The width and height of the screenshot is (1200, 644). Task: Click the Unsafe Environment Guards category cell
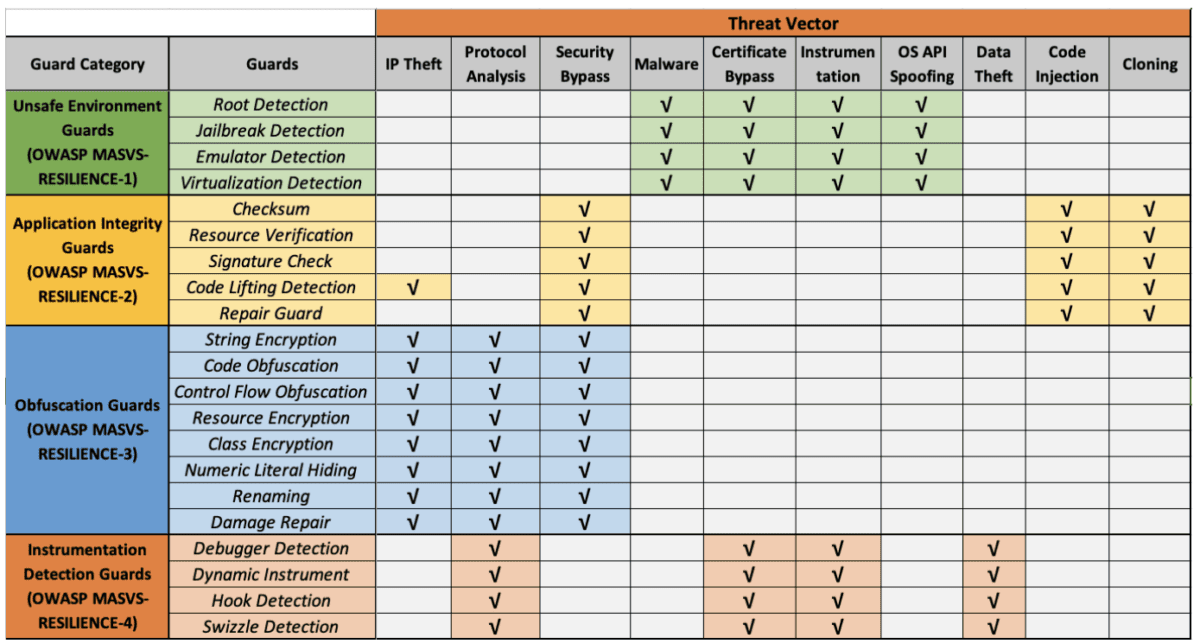[87, 143]
